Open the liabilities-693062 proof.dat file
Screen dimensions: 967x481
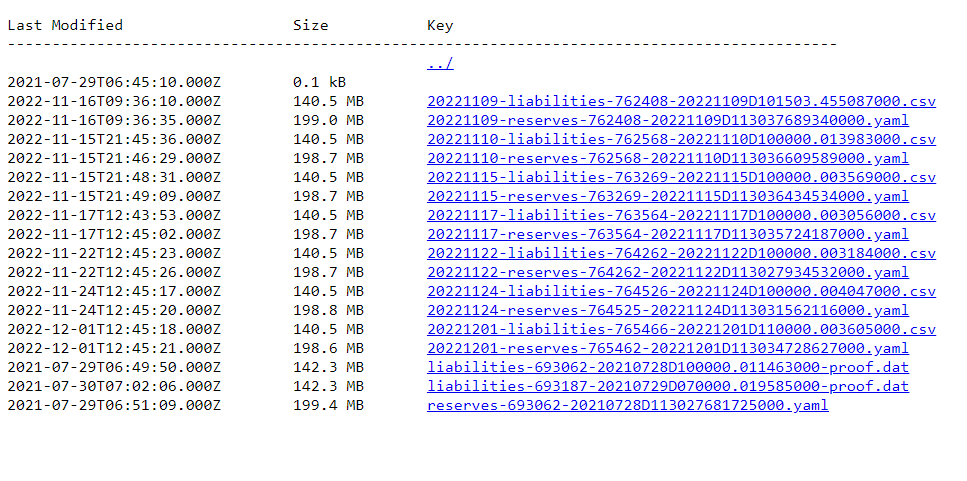point(667,367)
